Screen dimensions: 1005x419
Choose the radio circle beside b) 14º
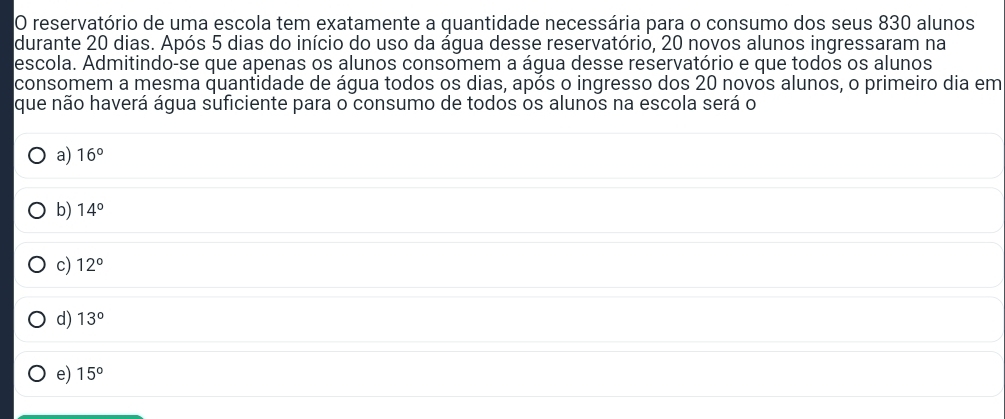coord(37,210)
